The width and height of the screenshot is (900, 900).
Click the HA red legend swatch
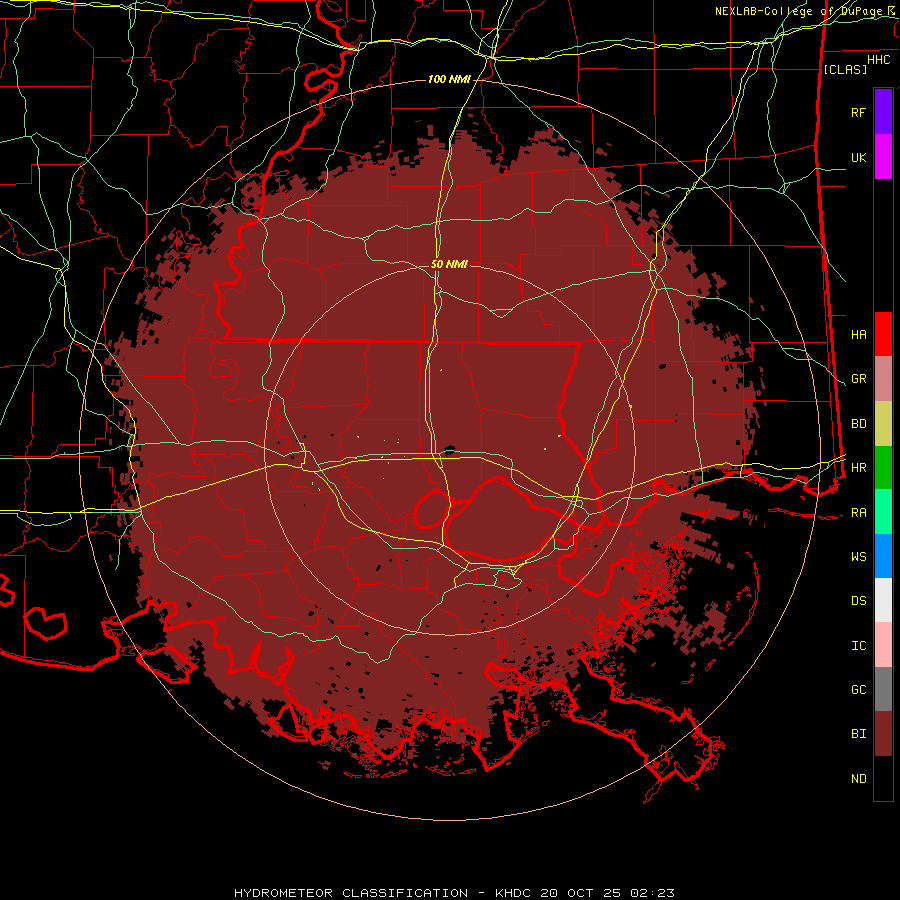(x=883, y=334)
